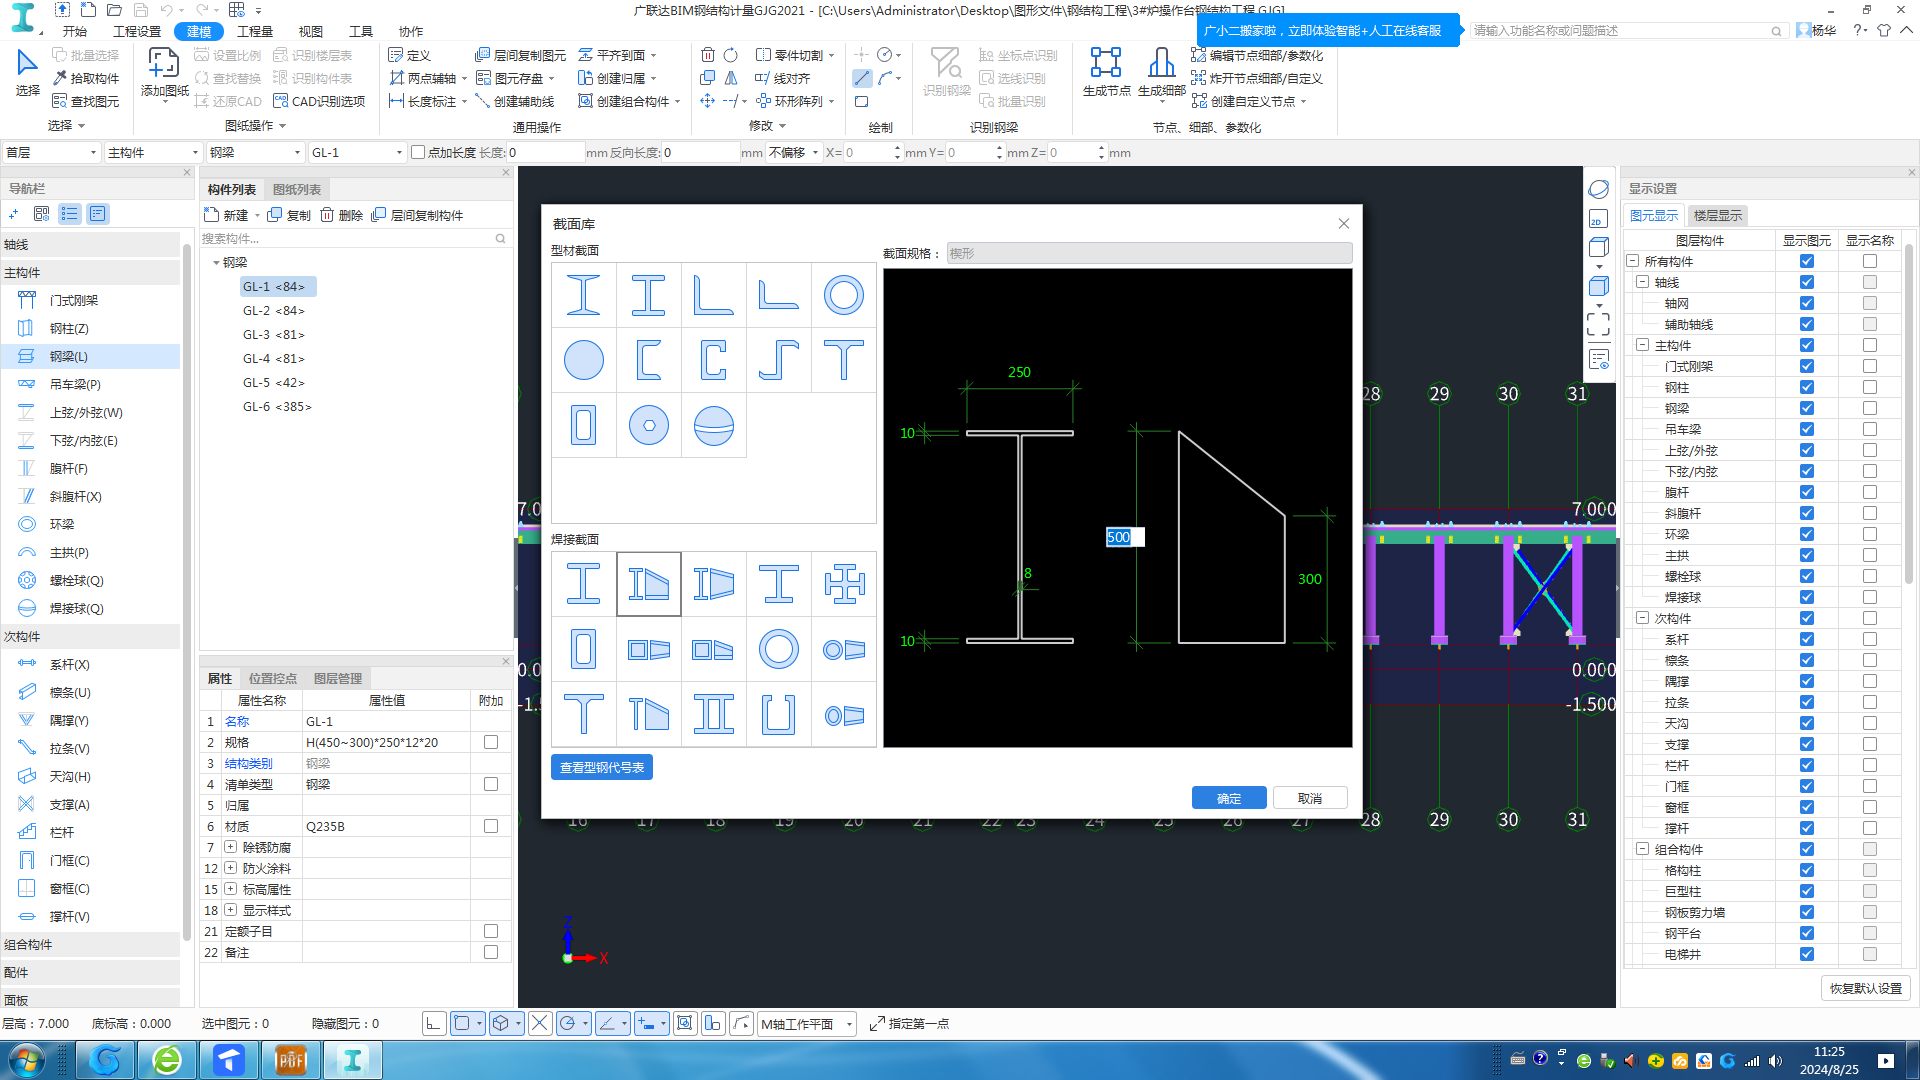Check 显示名称 for 钢柱 row
Image resolution: width=1920 pixels, height=1080 pixels.
click(1869, 387)
